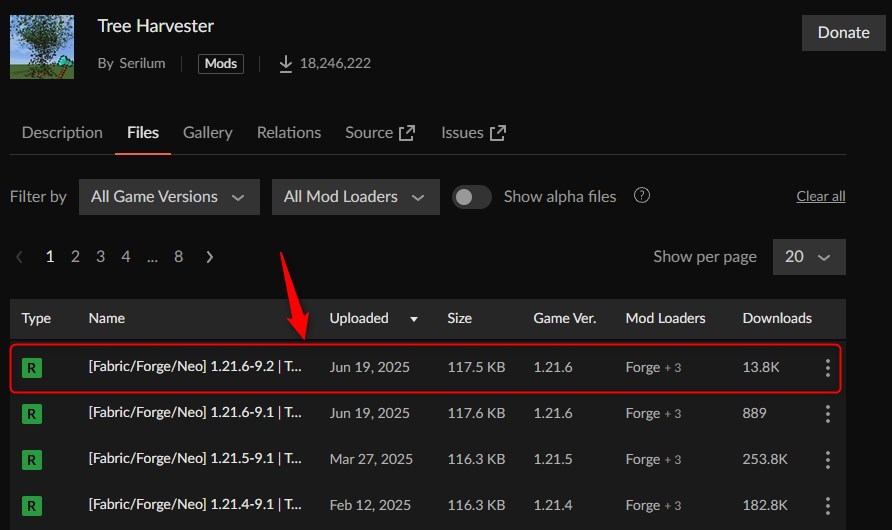Expand the All Mod Loaders dropdown

point(356,197)
